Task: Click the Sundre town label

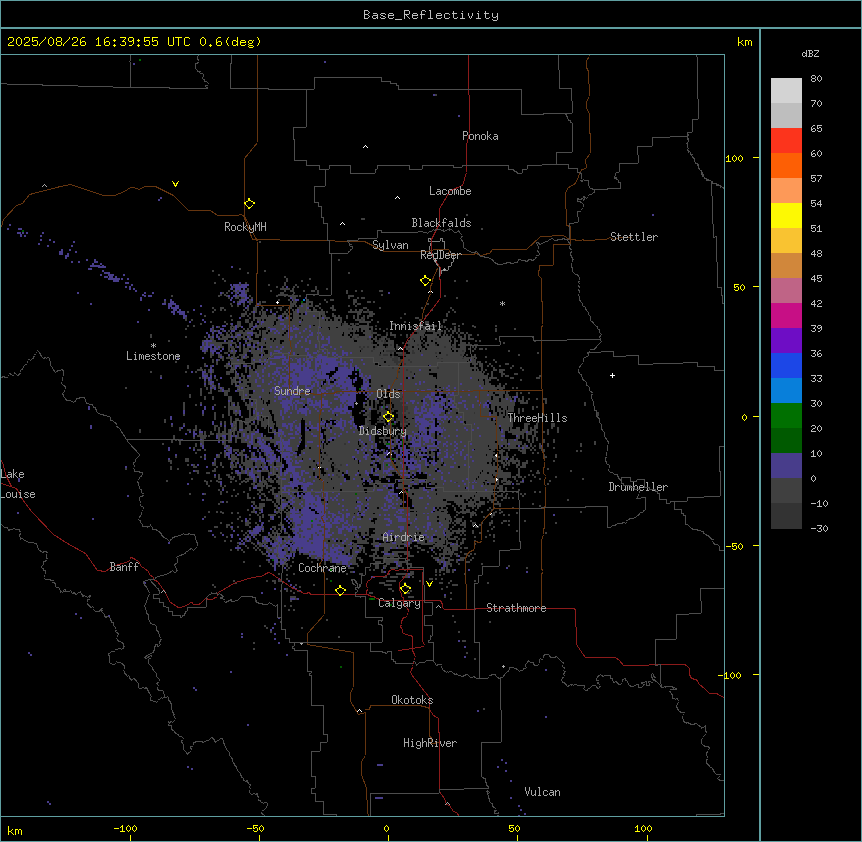Action: (x=292, y=391)
